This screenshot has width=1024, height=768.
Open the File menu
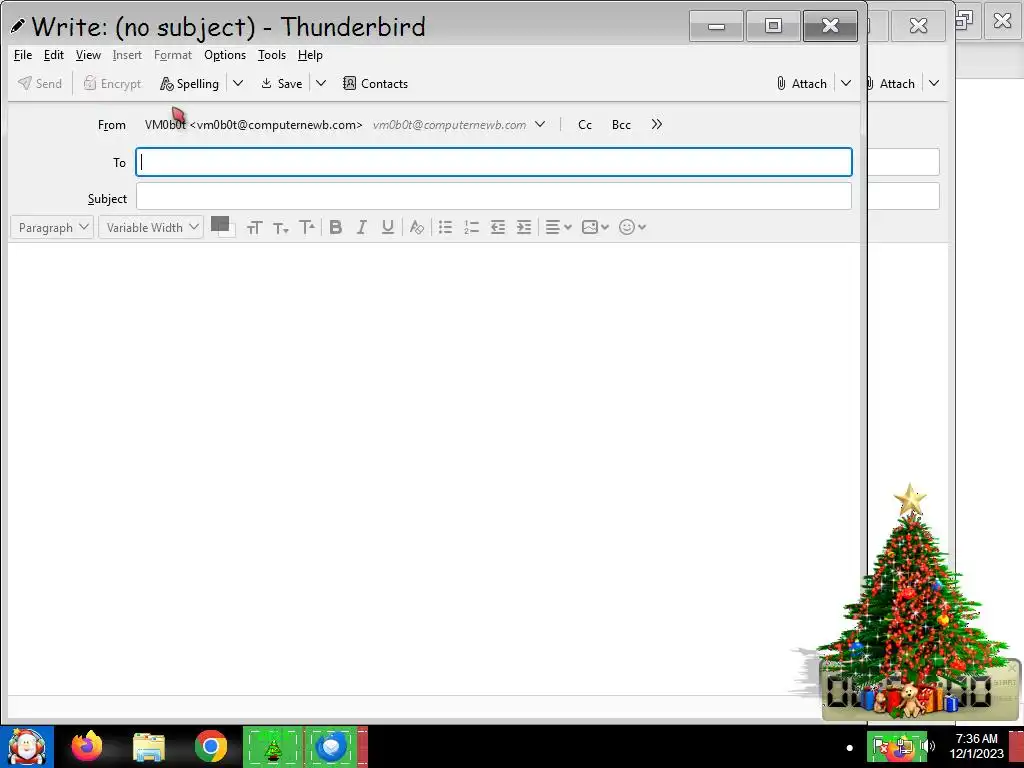click(23, 55)
